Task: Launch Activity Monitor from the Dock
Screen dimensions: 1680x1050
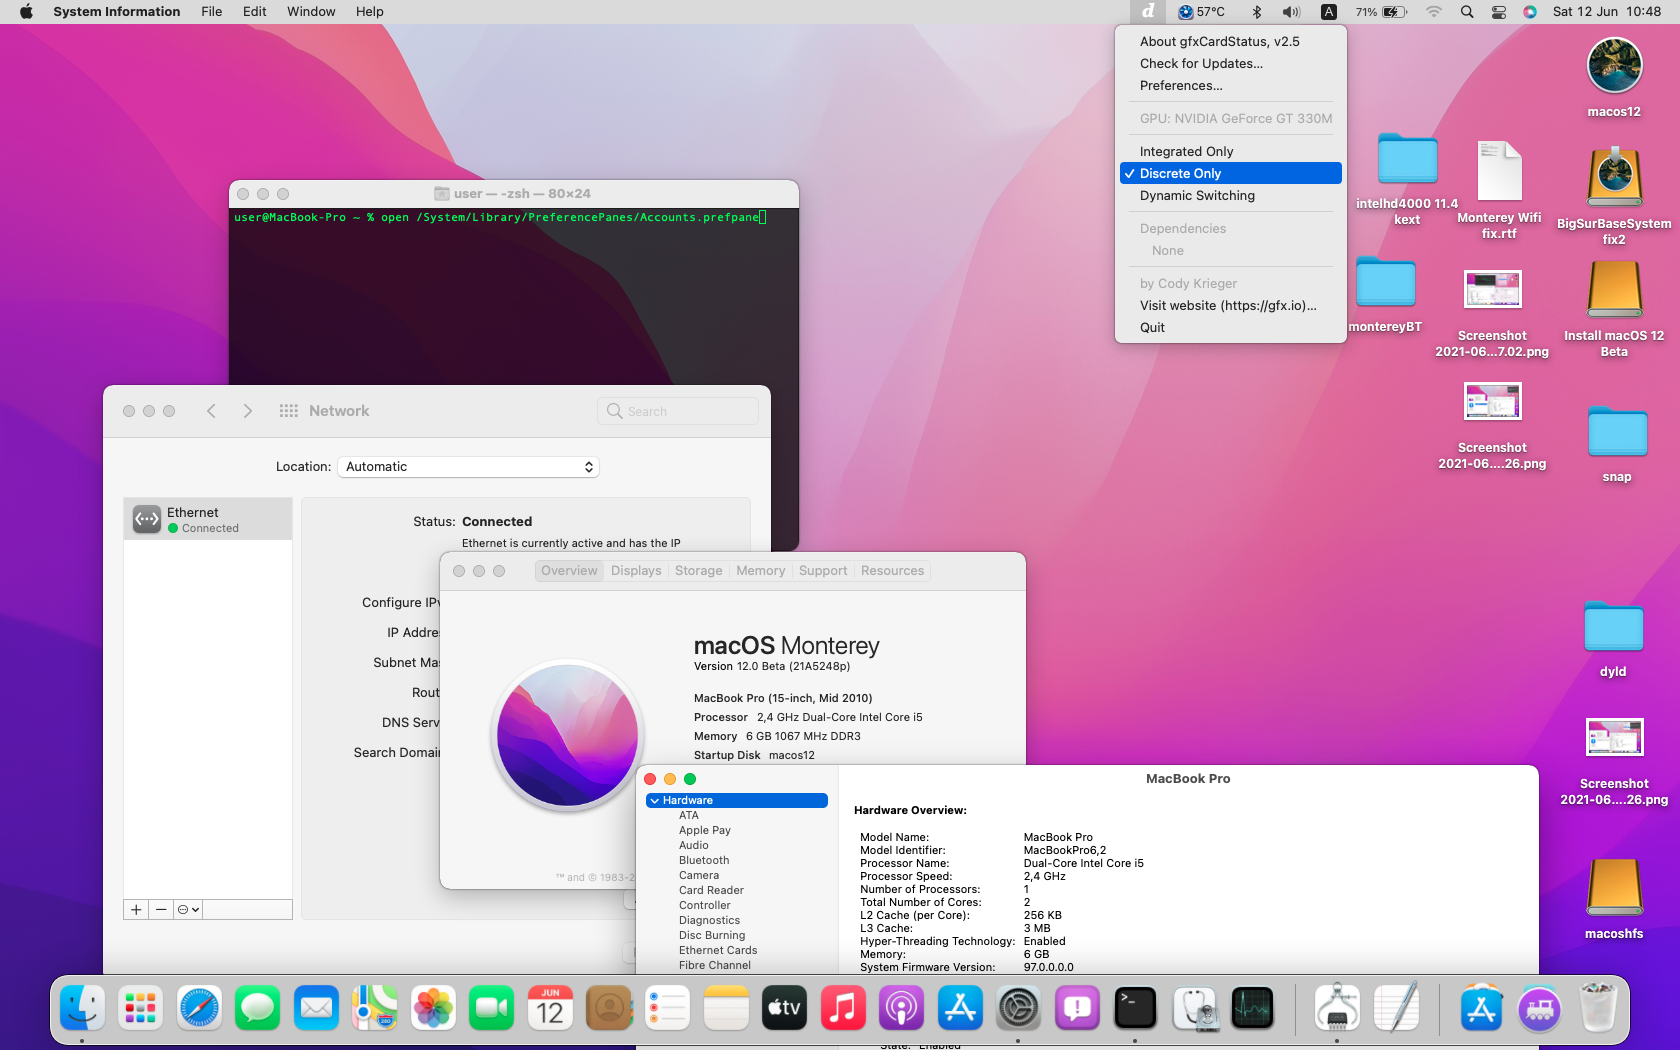Action: point(1252,1008)
